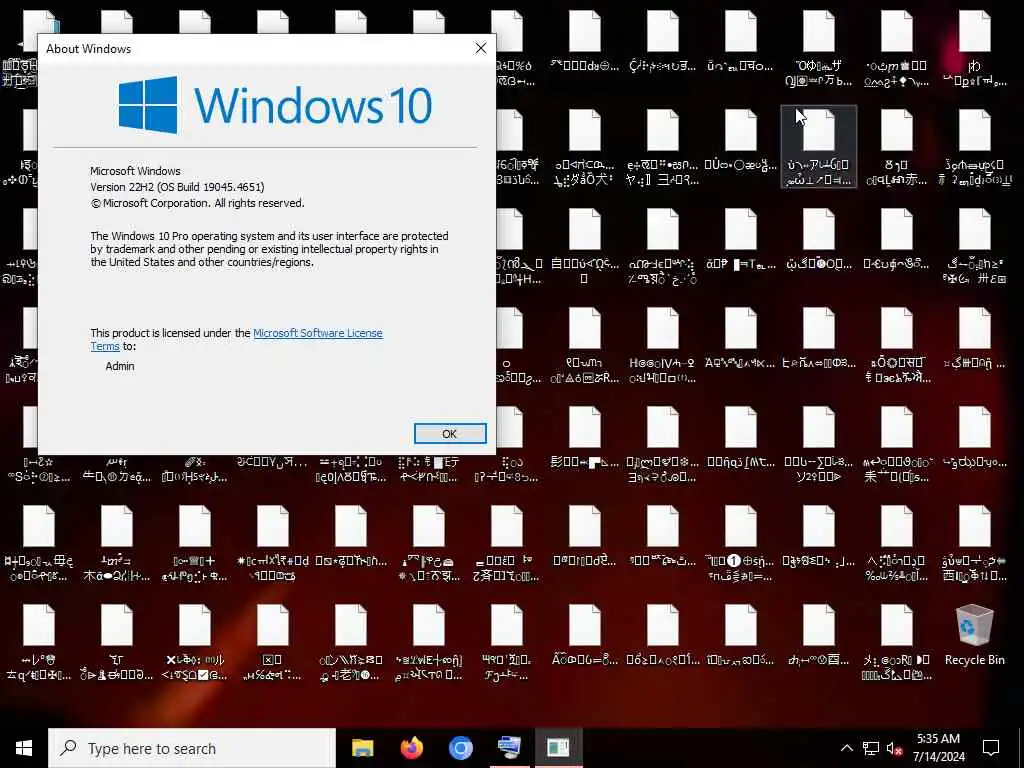Open the Windows Start menu

pyautogui.click(x=24, y=748)
